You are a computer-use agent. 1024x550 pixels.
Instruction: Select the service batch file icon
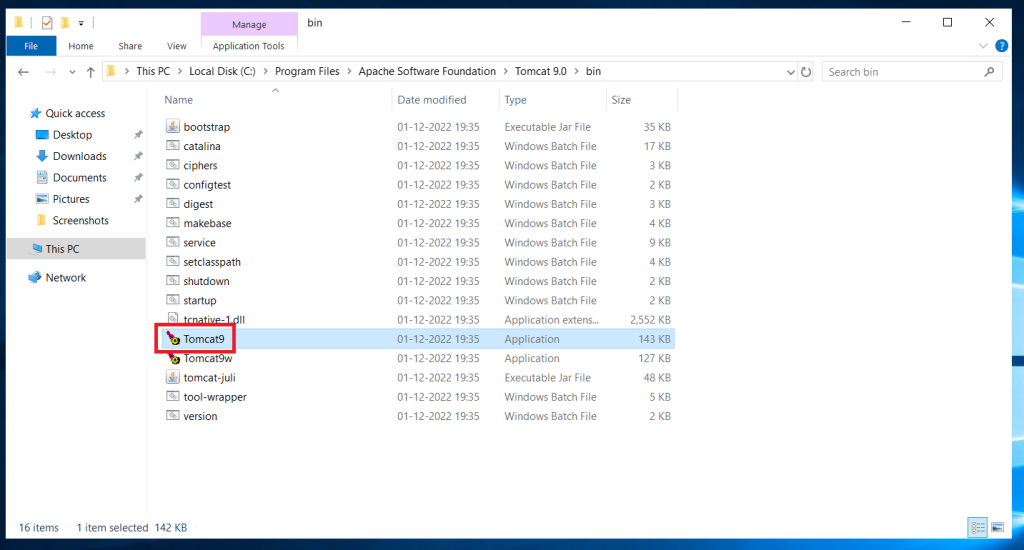(x=172, y=242)
